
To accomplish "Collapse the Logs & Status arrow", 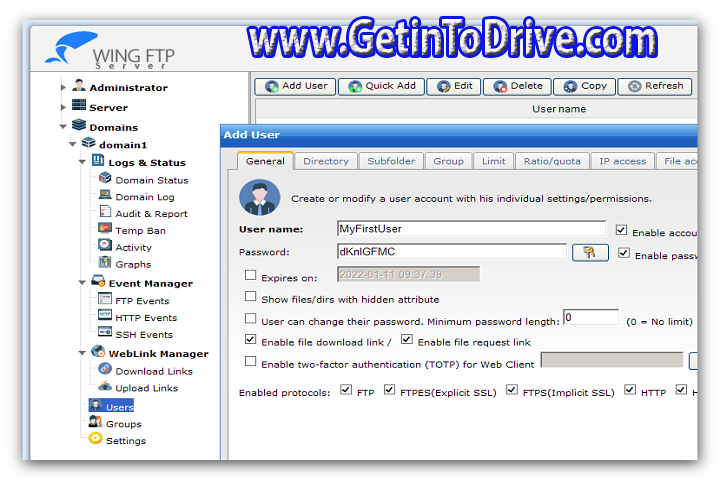I will [x=82, y=162].
